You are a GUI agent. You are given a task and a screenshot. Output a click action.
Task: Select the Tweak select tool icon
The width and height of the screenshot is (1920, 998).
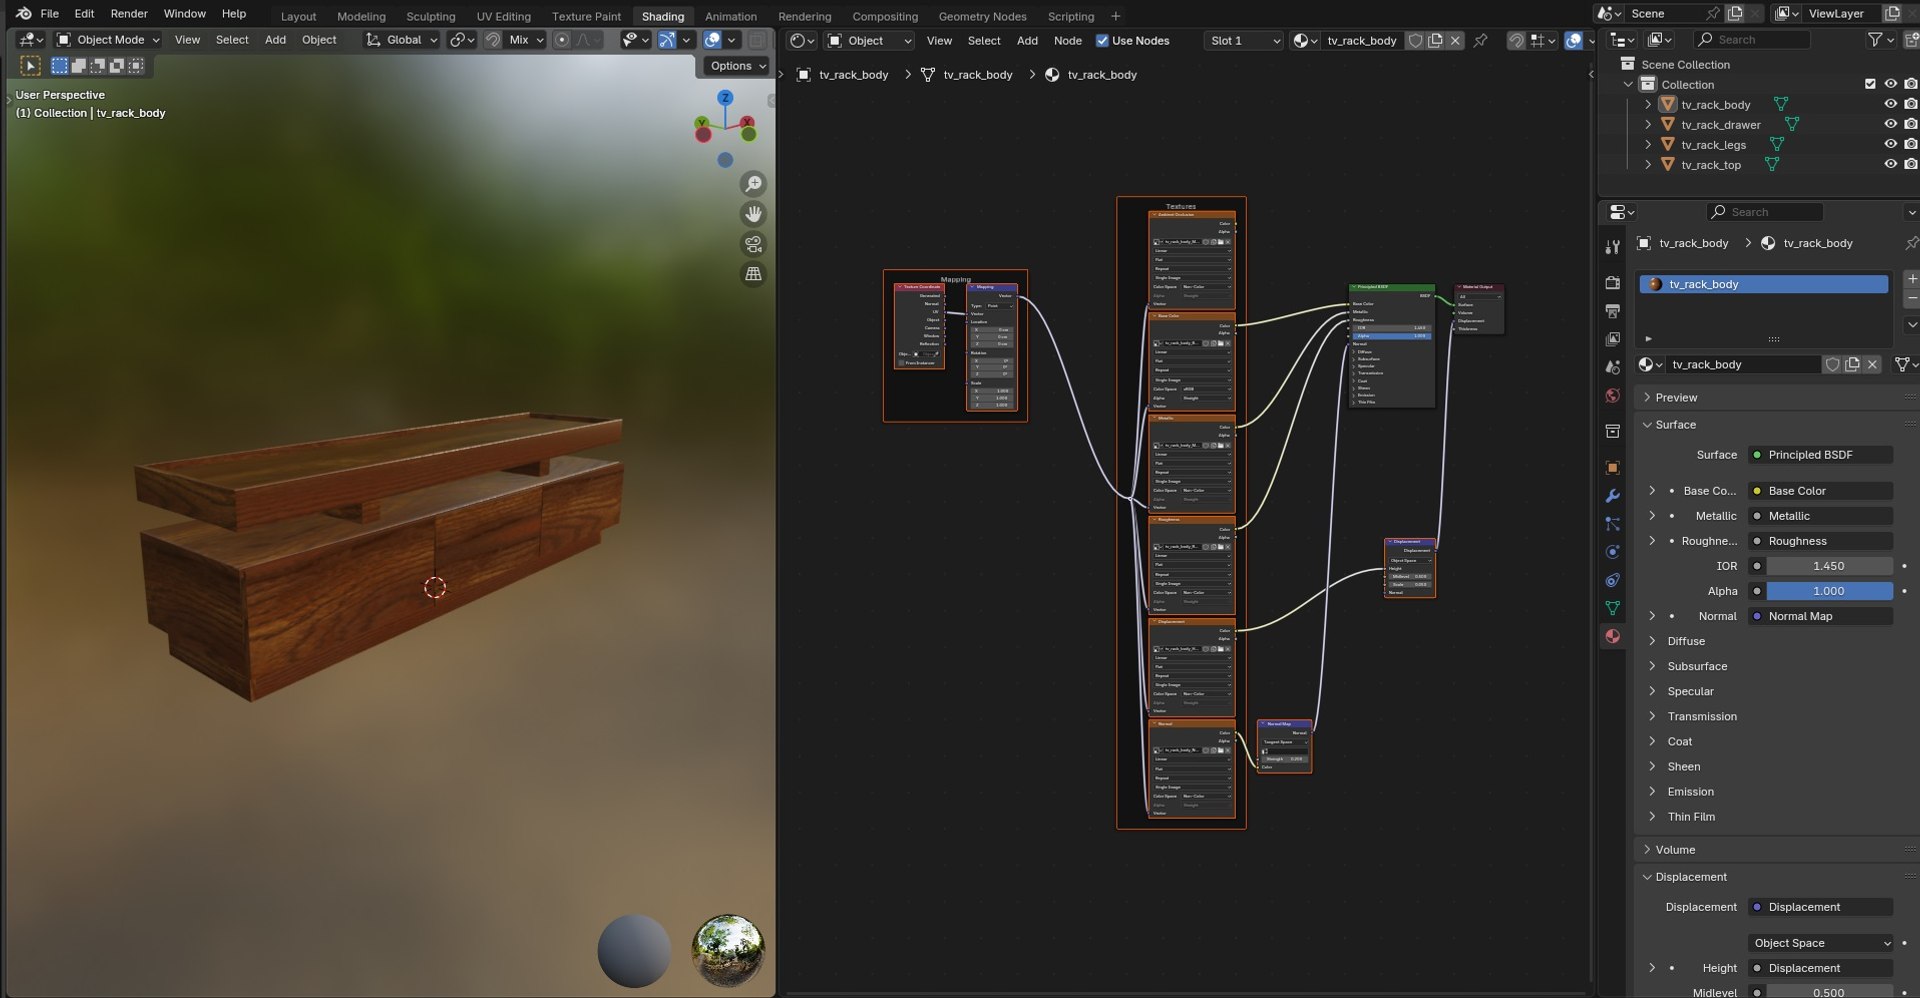[x=31, y=65]
